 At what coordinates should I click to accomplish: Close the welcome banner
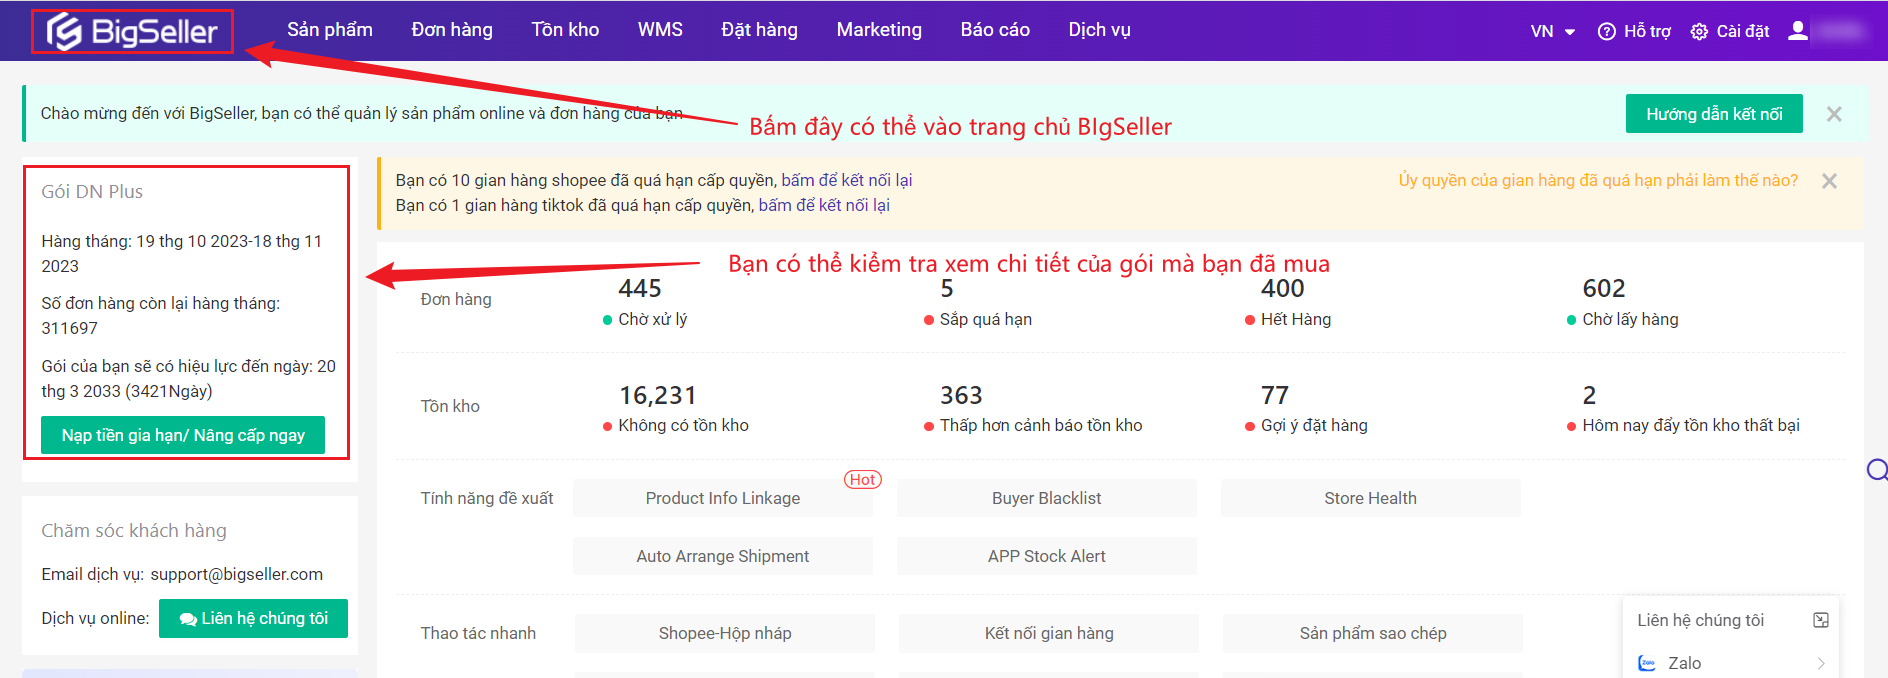(x=1834, y=114)
